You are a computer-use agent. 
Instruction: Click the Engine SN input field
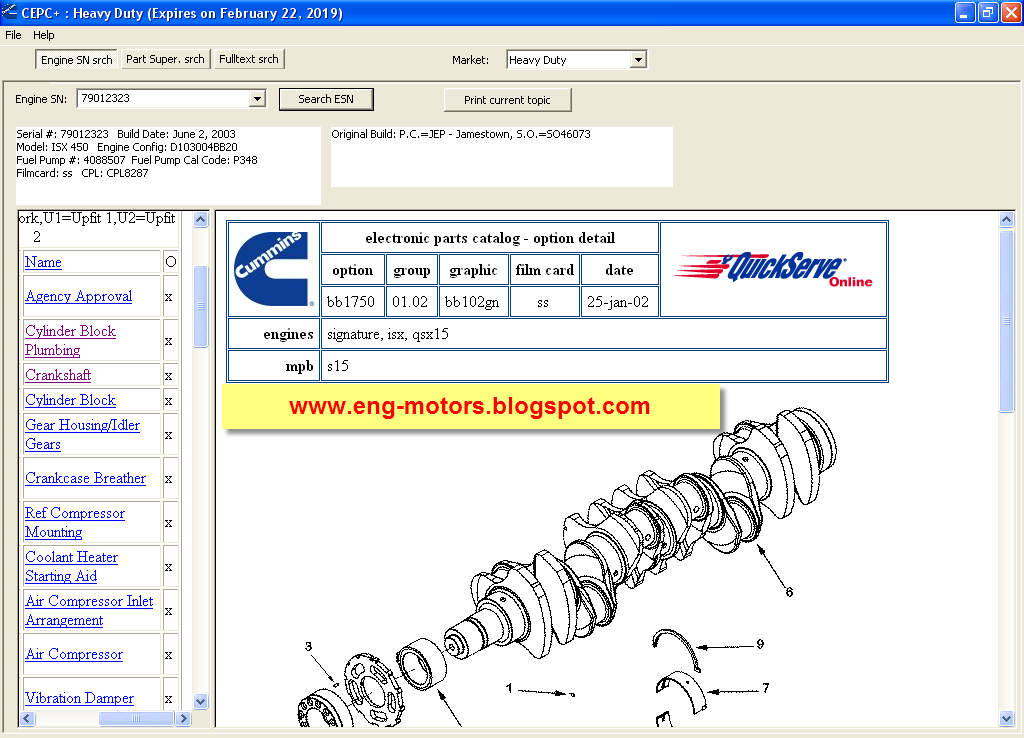164,99
